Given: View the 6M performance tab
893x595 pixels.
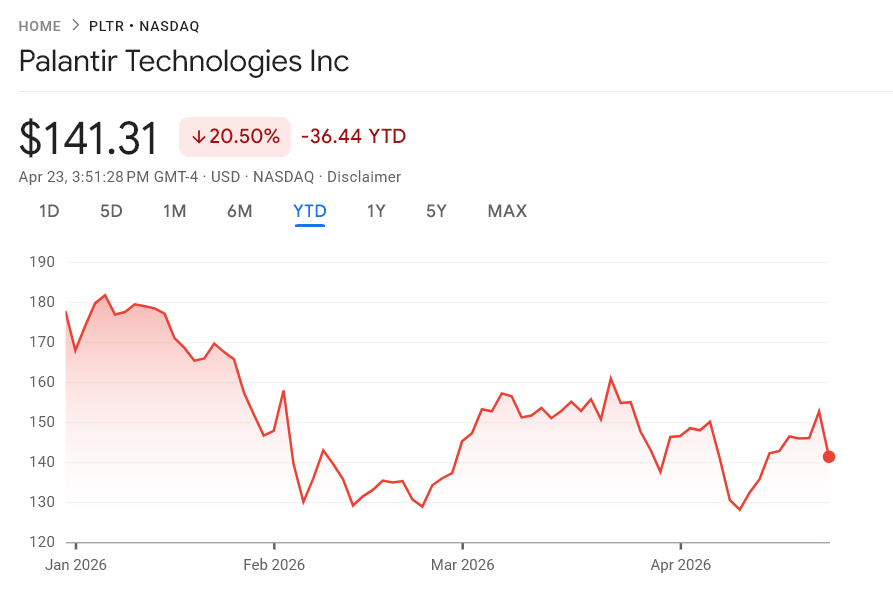Looking at the screenshot, I should tap(240, 211).
